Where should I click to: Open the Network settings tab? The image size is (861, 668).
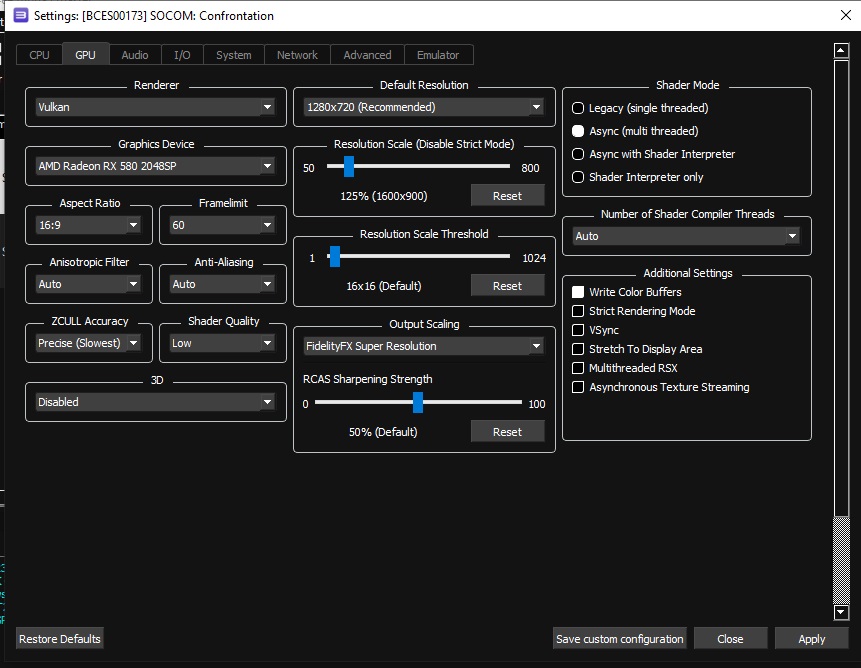296,55
